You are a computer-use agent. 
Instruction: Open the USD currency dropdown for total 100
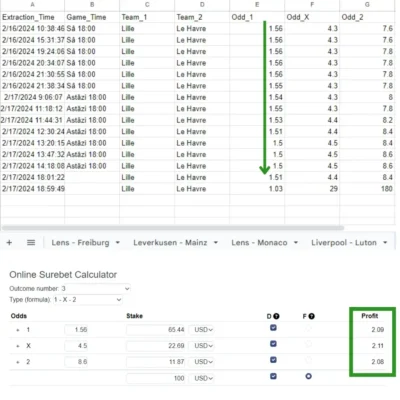pos(202,378)
